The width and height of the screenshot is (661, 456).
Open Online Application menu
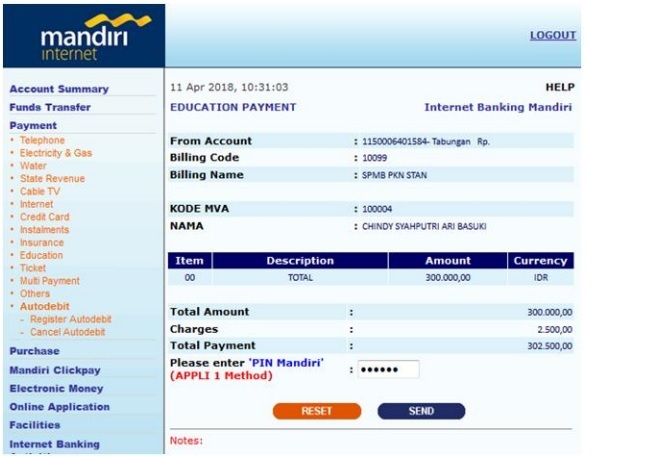[59, 407]
